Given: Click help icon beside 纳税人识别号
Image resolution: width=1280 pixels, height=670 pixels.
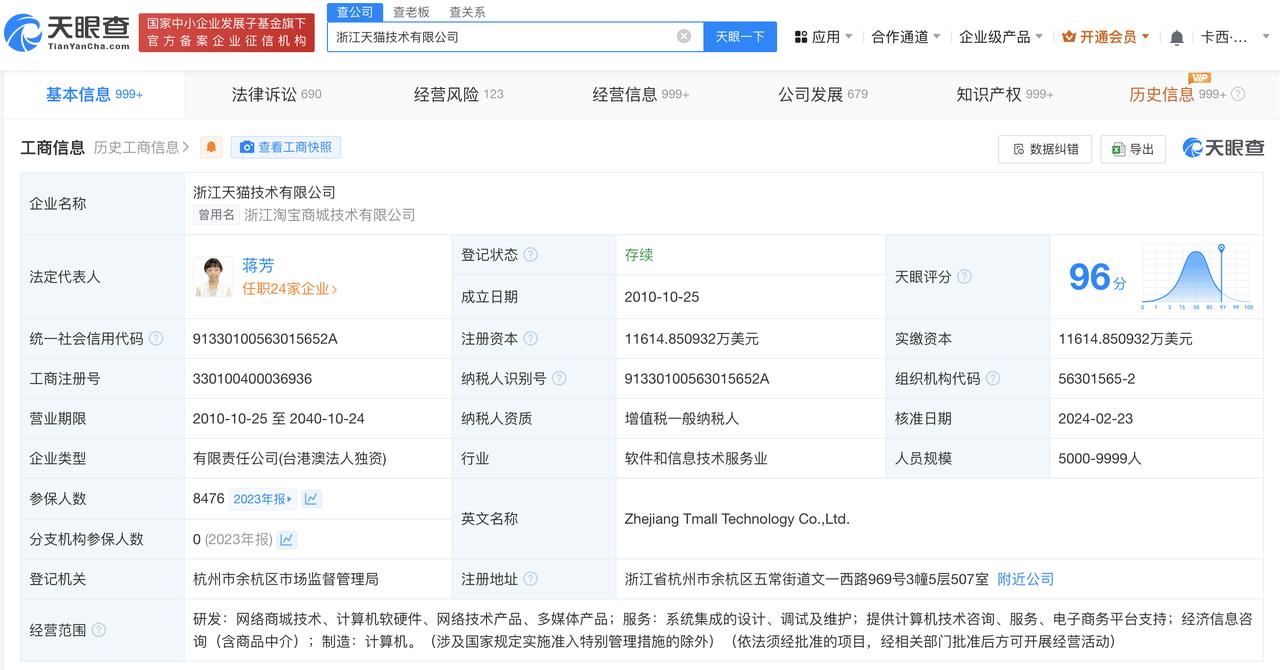Looking at the screenshot, I should pyautogui.click(x=559, y=379).
